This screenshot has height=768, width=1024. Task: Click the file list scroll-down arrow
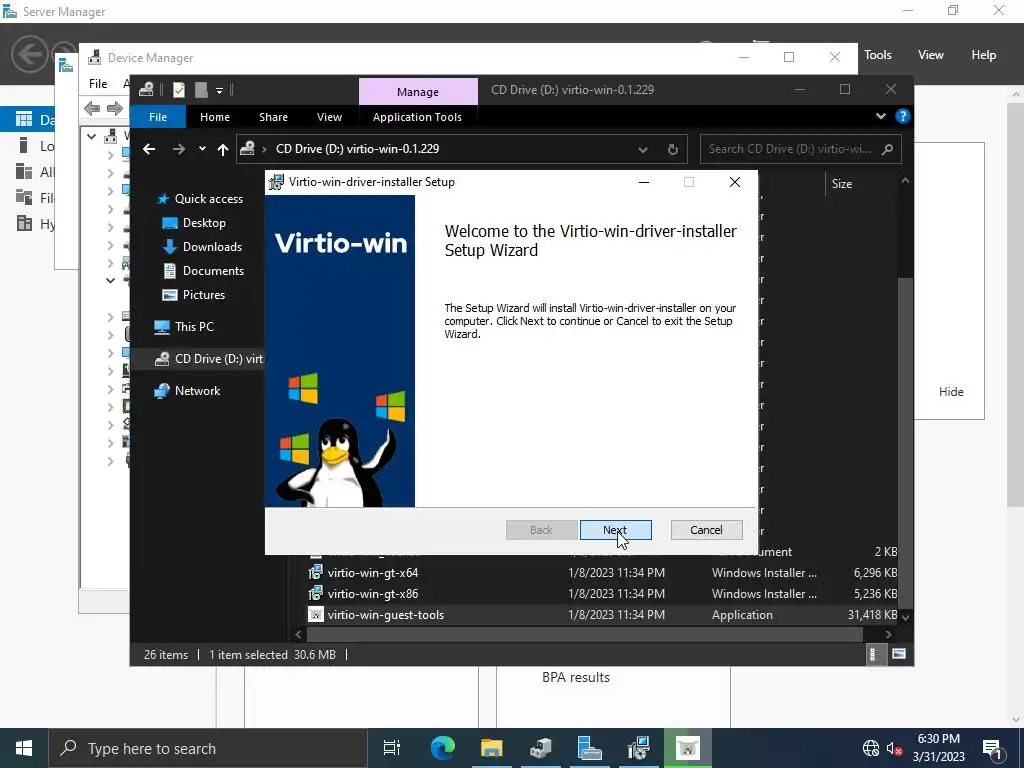click(x=905, y=616)
